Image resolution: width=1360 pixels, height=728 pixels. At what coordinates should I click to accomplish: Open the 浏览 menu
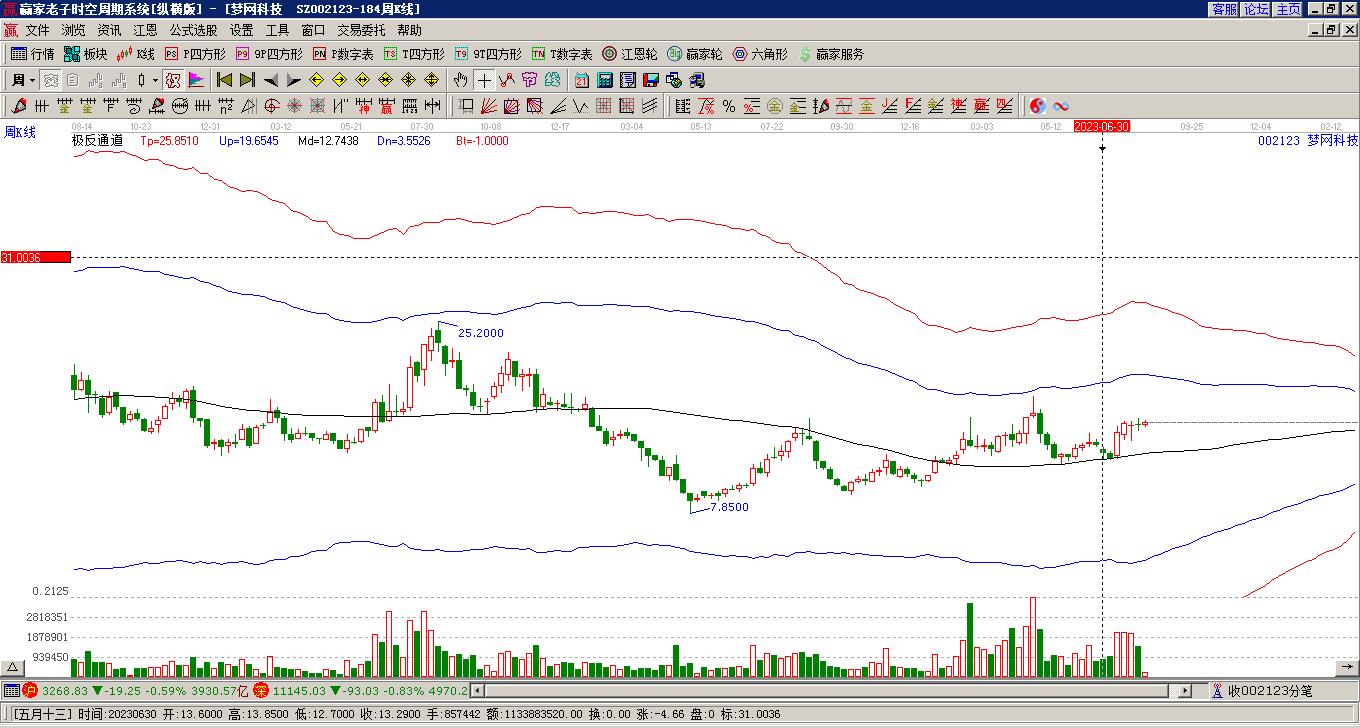(x=73, y=31)
